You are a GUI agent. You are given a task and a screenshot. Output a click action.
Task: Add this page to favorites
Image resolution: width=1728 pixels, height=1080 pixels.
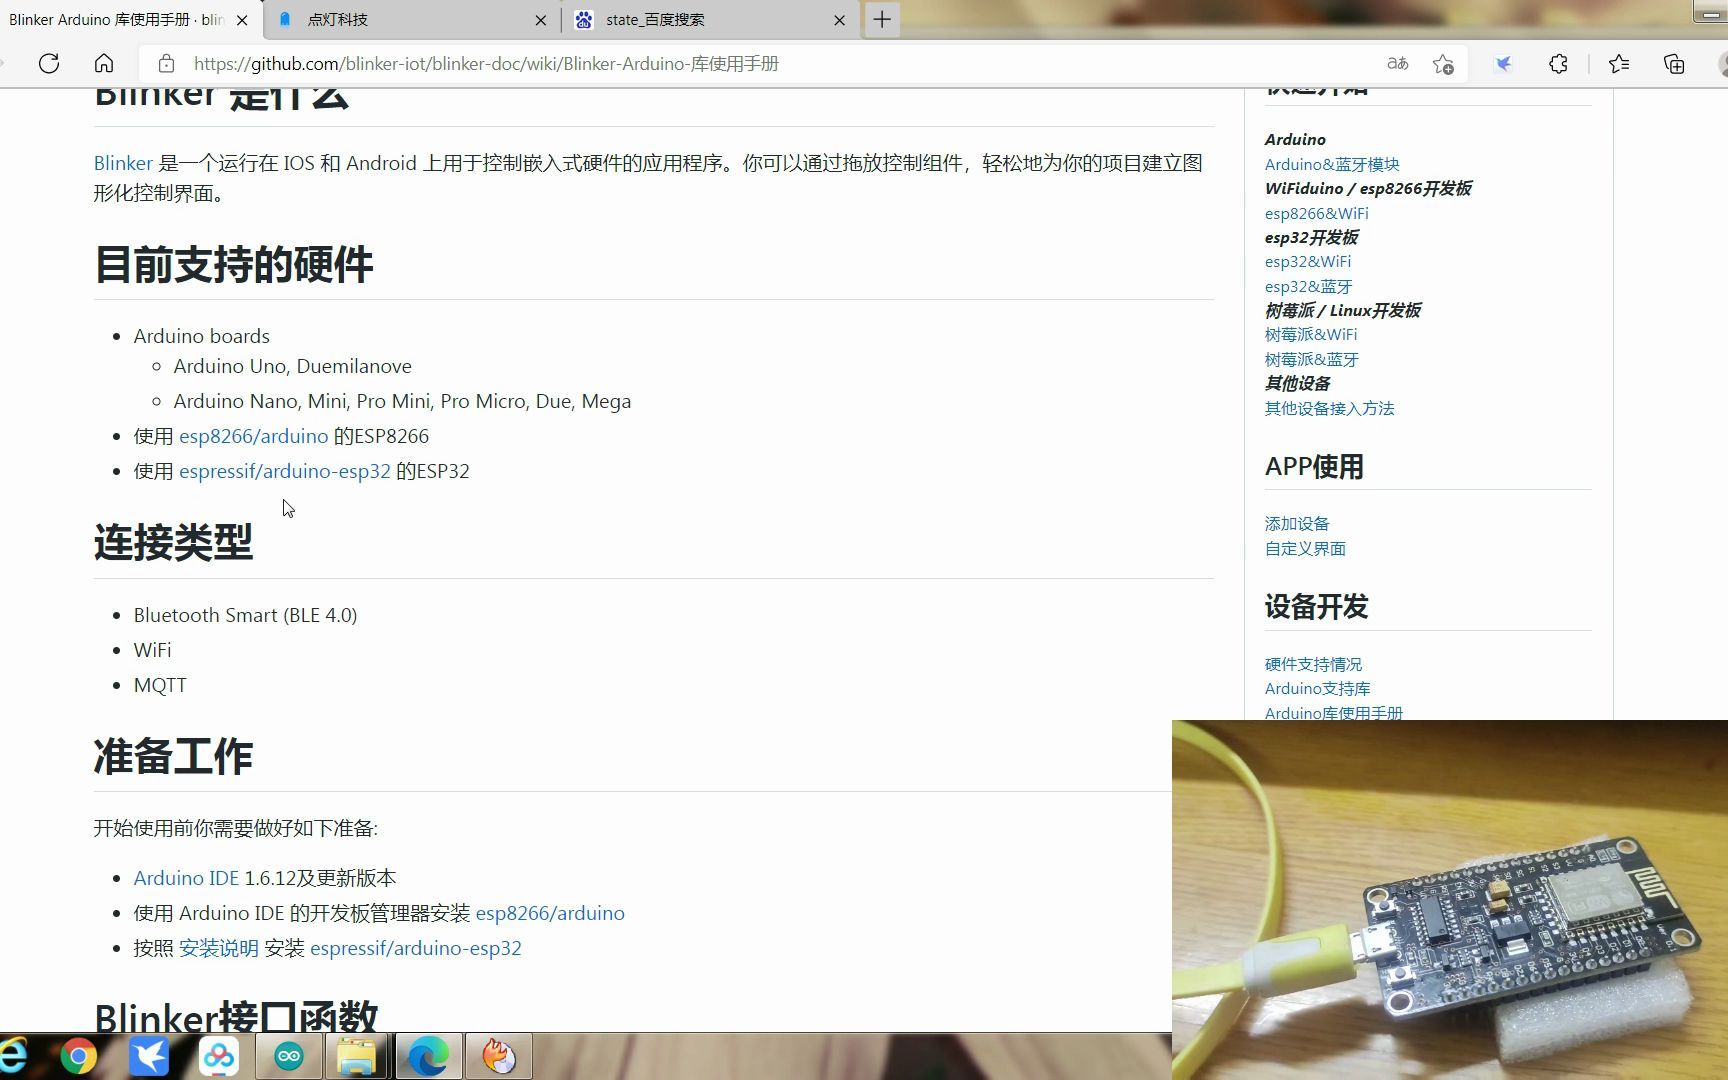click(x=1443, y=64)
